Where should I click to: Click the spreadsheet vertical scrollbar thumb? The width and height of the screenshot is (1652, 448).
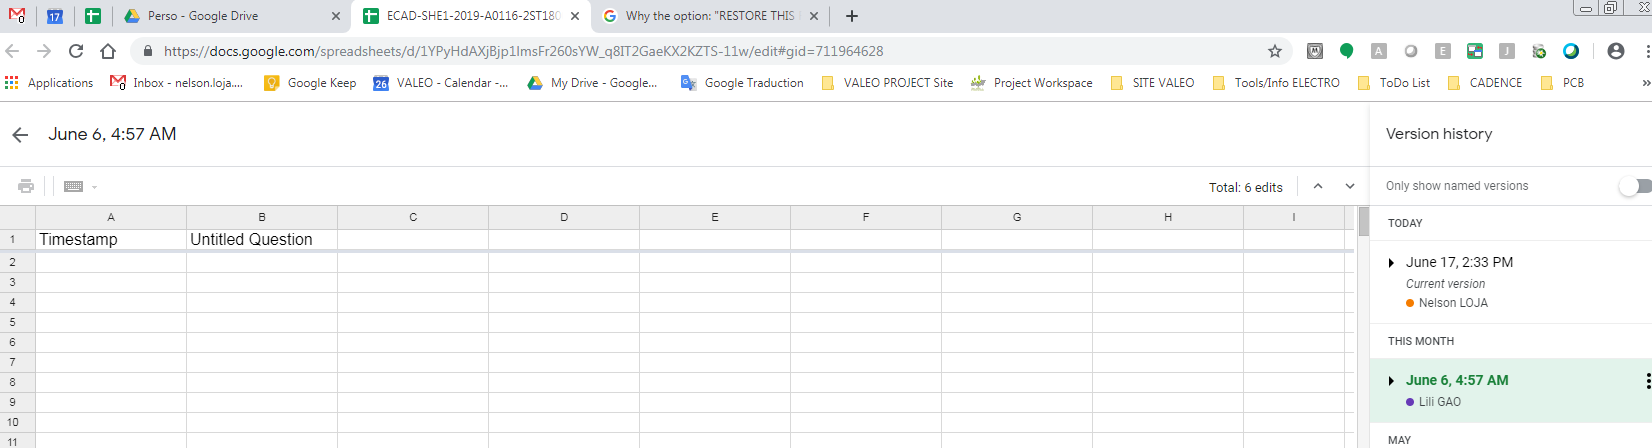1363,221
